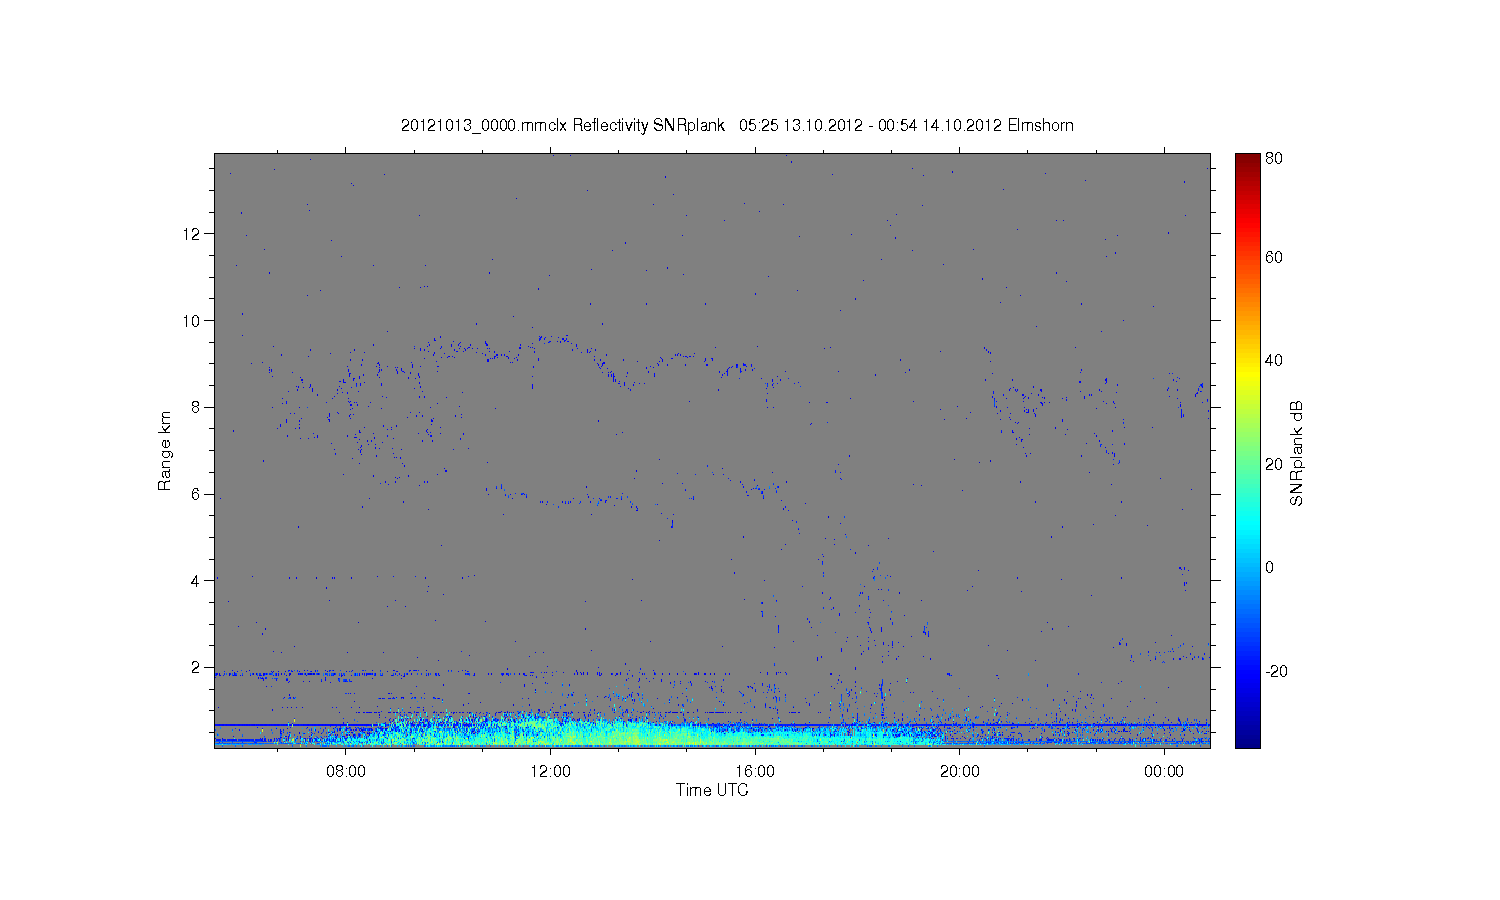
Task: Click the 20:00 time tick label
Action: 959,772
